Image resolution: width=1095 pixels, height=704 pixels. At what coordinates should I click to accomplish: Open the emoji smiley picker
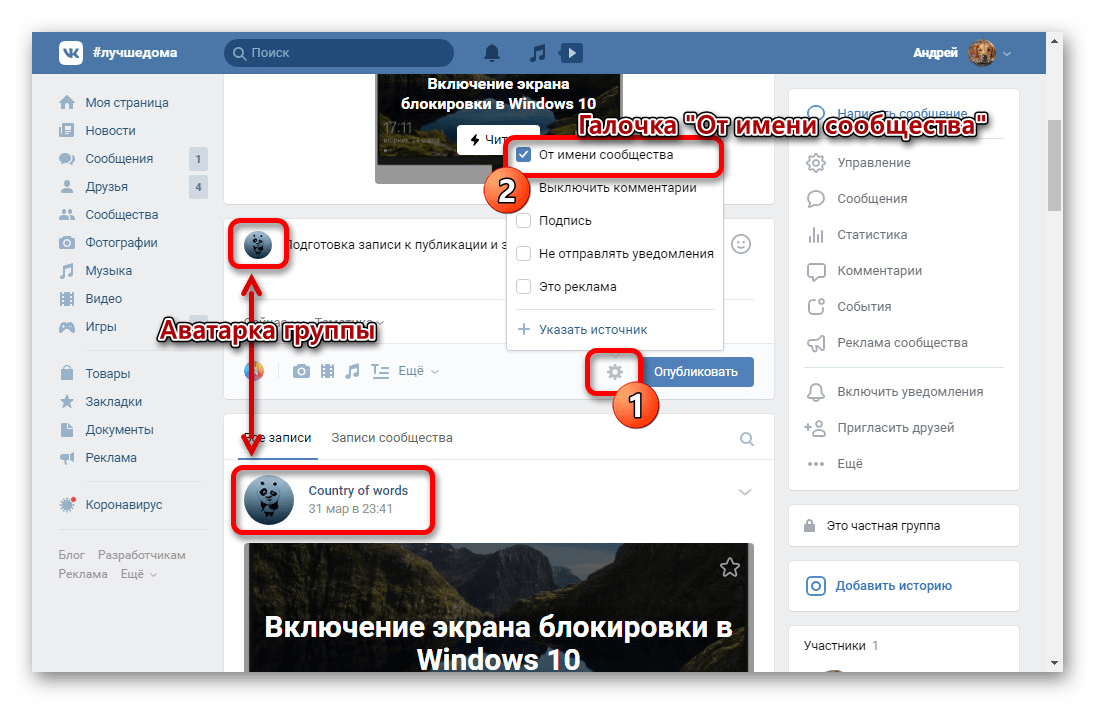pos(741,244)
